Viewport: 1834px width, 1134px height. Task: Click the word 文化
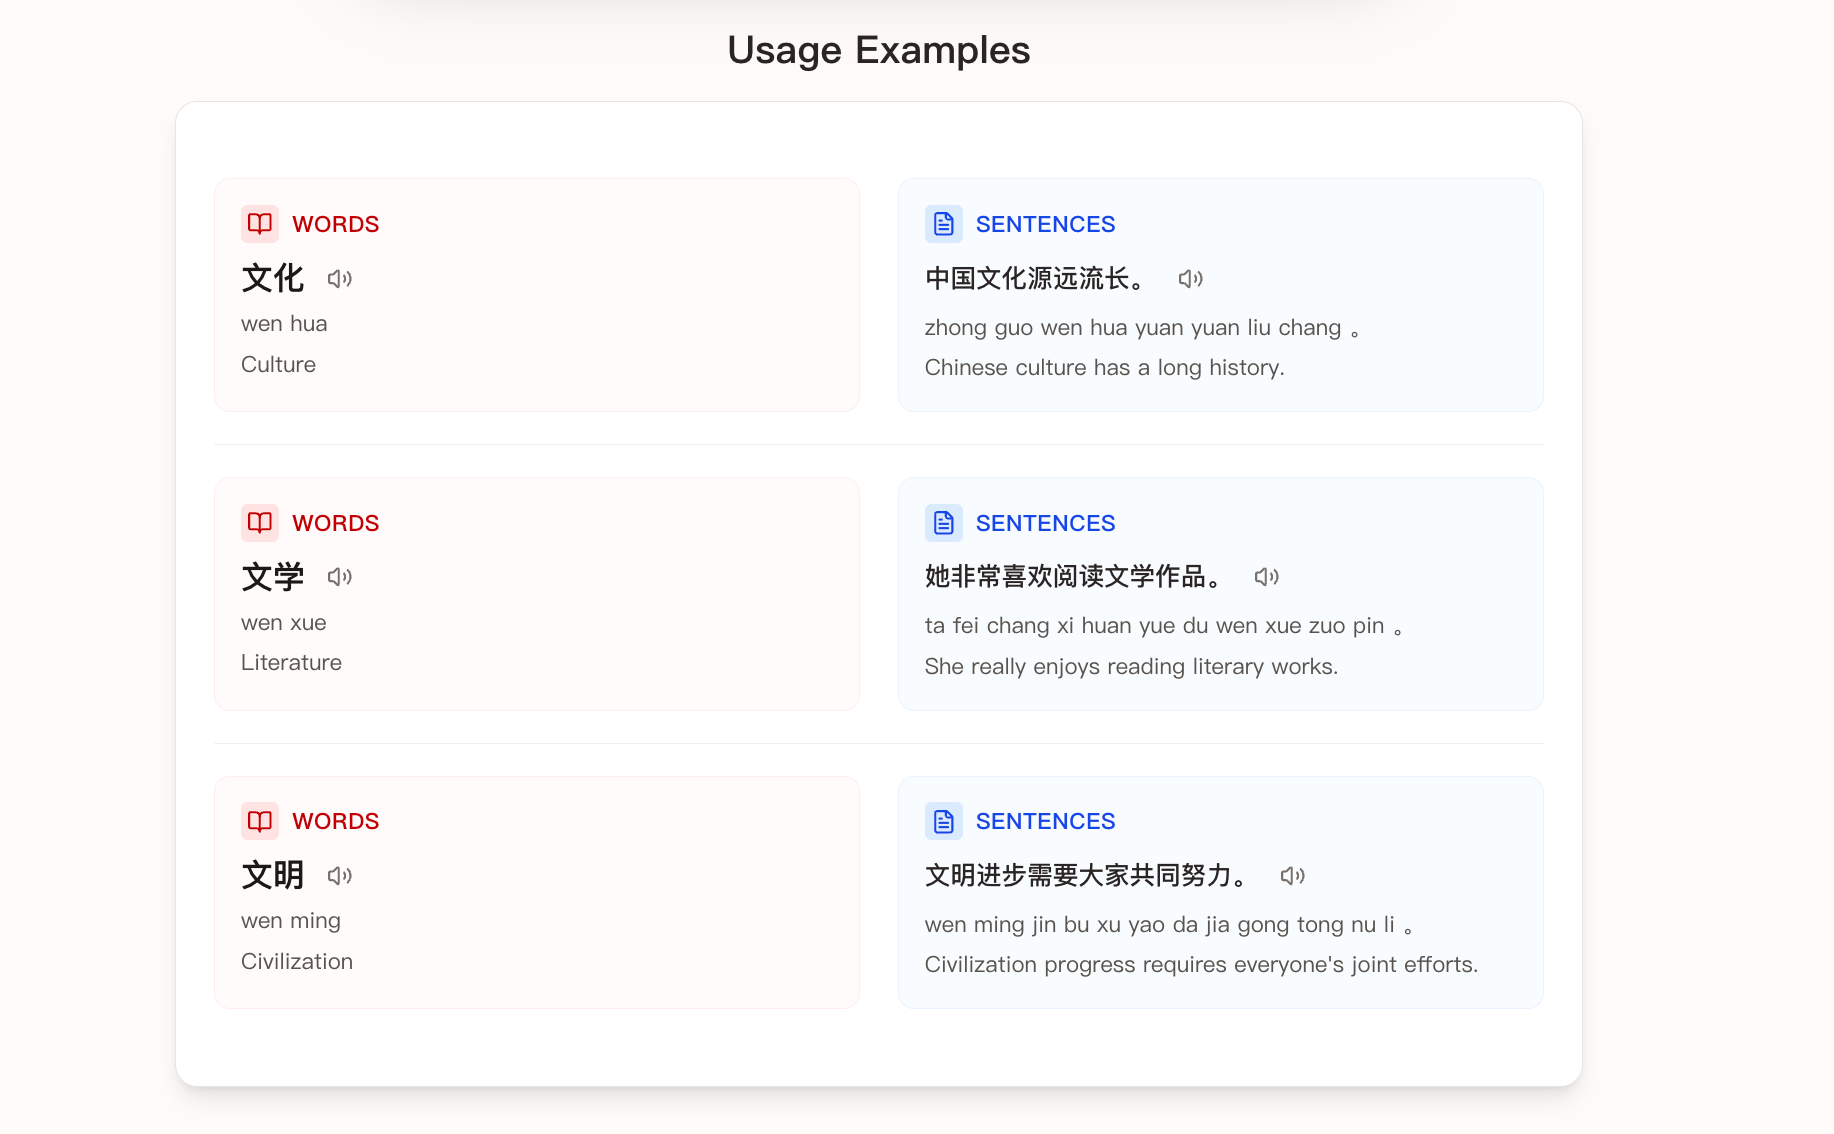(x=272, y=279)
